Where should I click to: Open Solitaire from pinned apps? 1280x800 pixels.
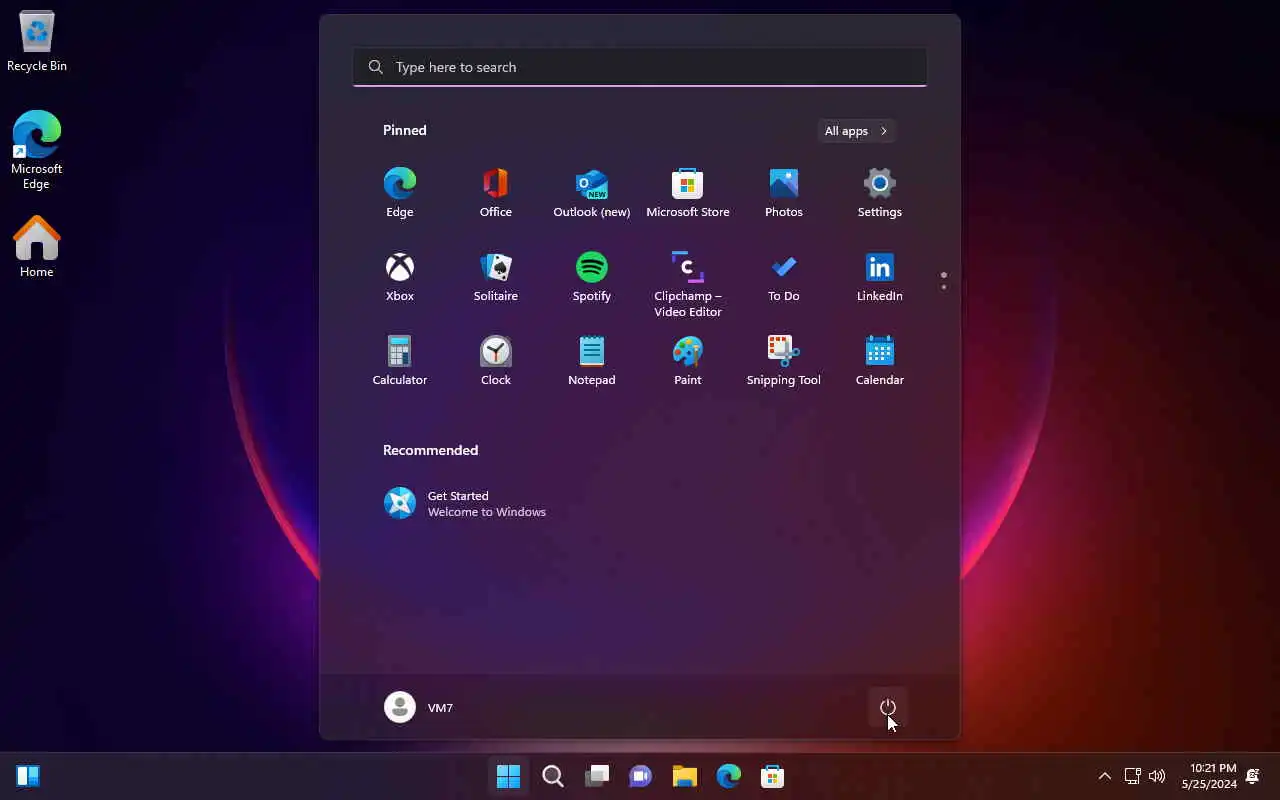(x=495, y=277)
